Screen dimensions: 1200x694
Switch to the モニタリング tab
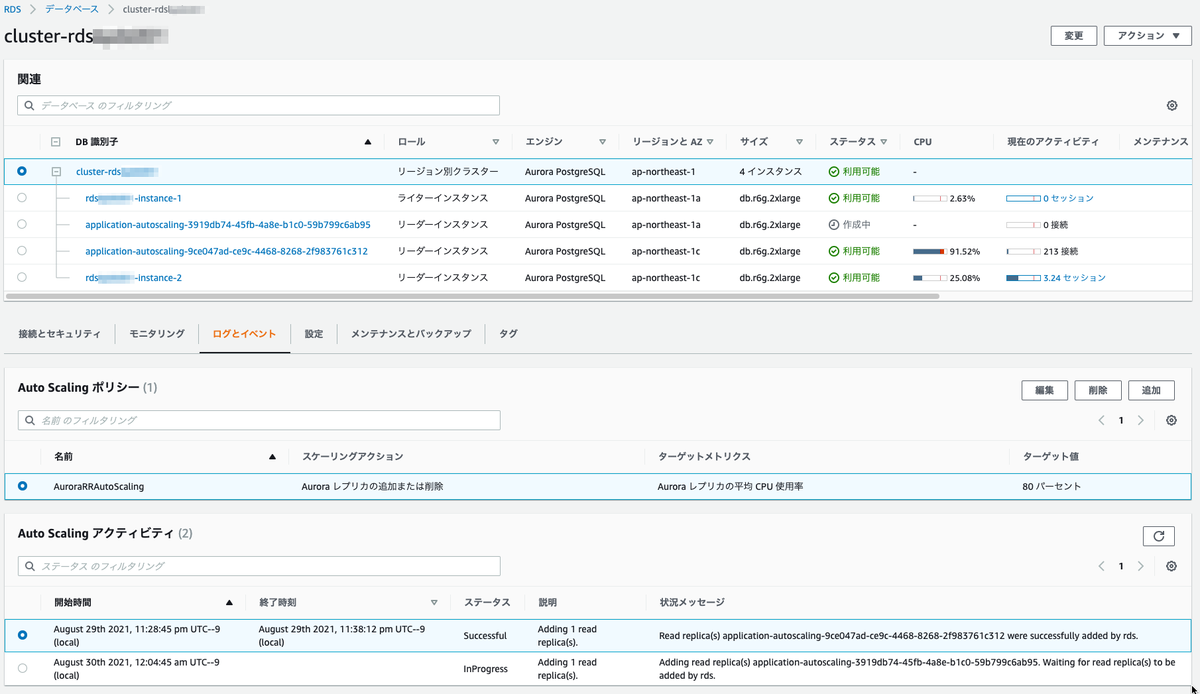tap(155, 334)
